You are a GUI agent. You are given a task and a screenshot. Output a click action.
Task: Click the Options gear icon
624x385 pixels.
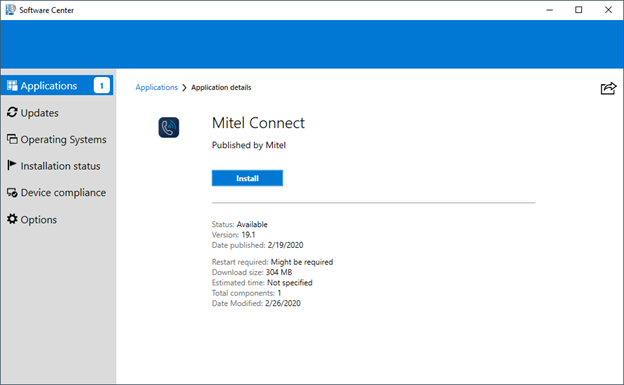point(12,219)
